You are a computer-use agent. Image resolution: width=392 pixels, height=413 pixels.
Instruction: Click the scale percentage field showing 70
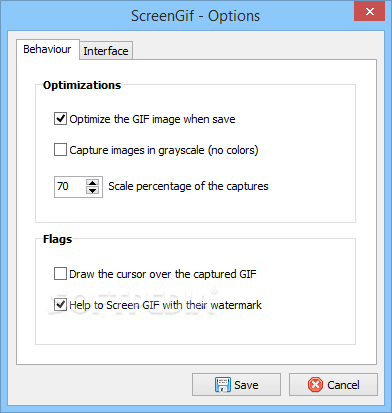coord(70,186)
